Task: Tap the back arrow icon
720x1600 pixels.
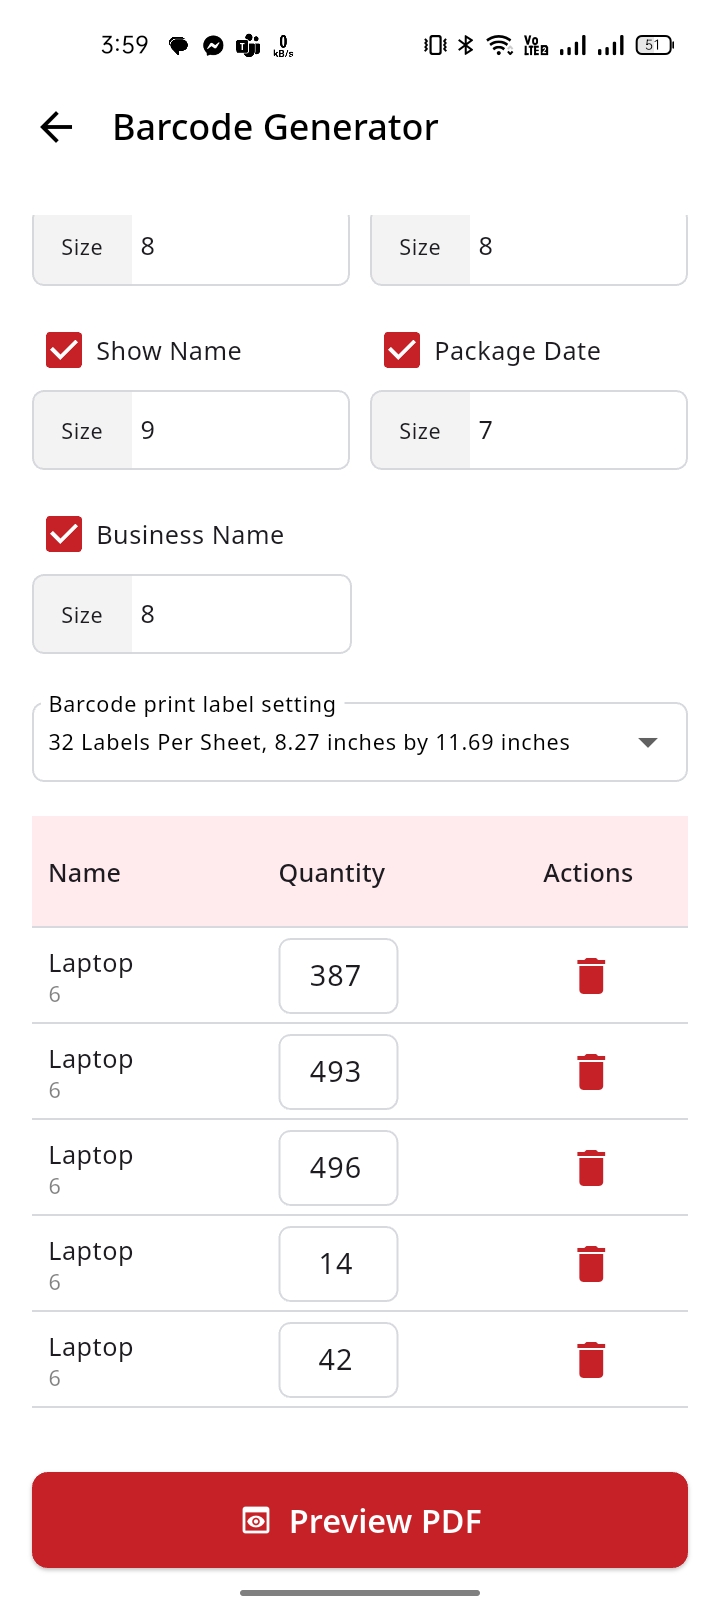Action: (57, 127)
